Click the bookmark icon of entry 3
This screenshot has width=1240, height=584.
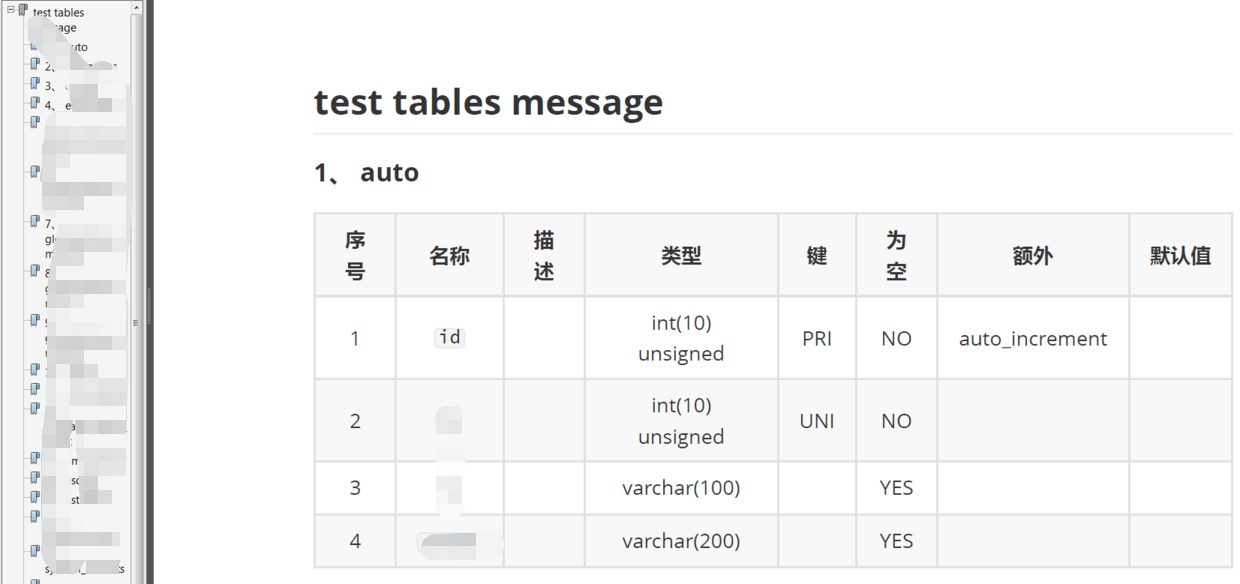point(35,84)
